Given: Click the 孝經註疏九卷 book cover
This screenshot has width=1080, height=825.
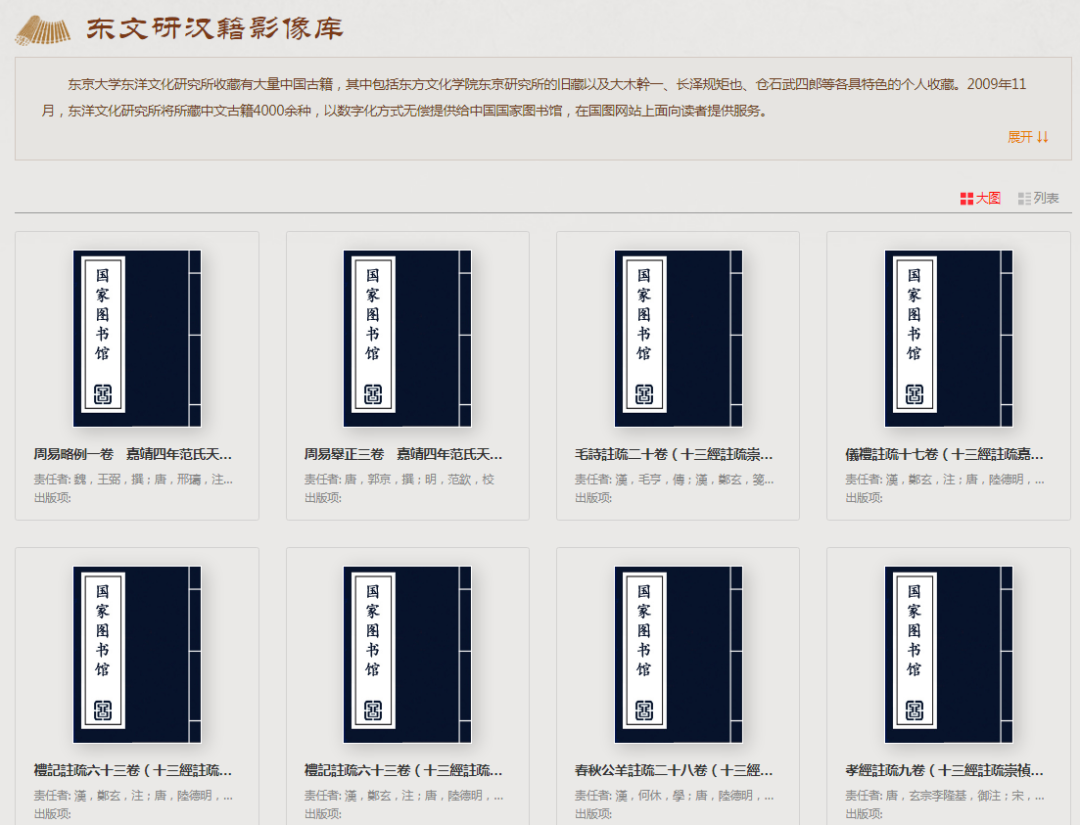Looking at the screenshot, I should (x=948, y=655).
